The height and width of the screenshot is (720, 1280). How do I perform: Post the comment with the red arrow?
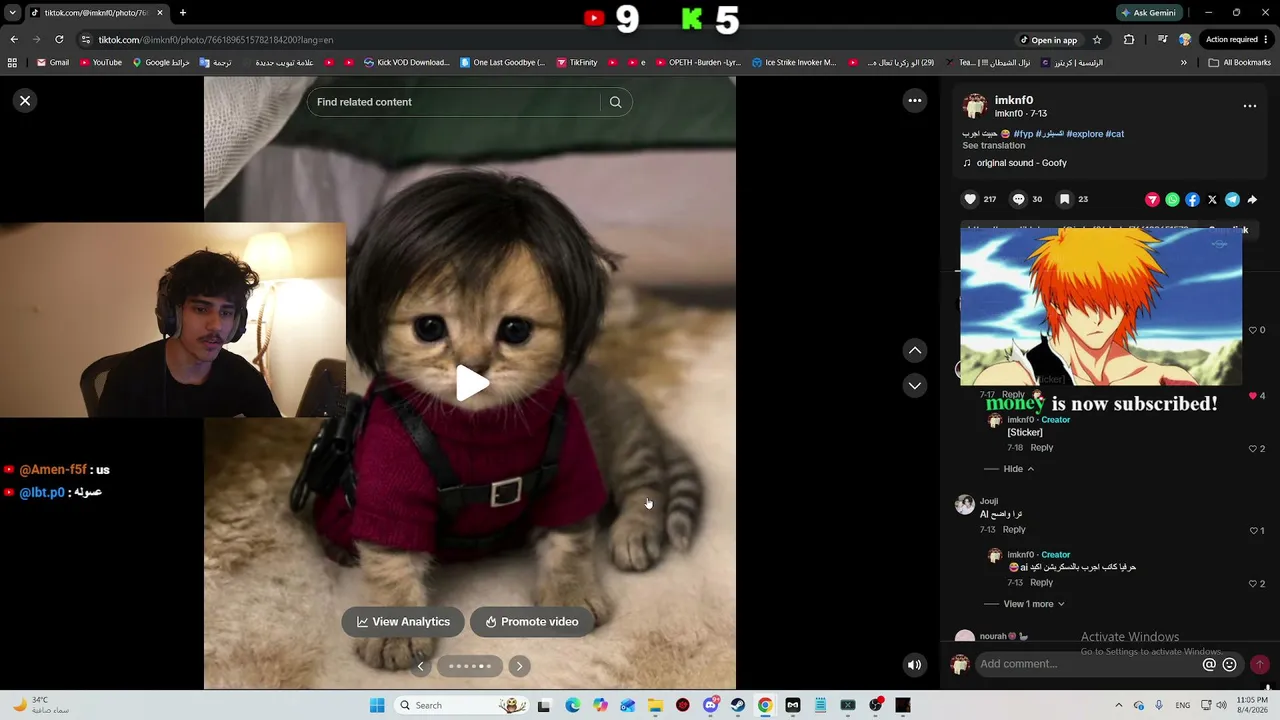[1259, 664]
